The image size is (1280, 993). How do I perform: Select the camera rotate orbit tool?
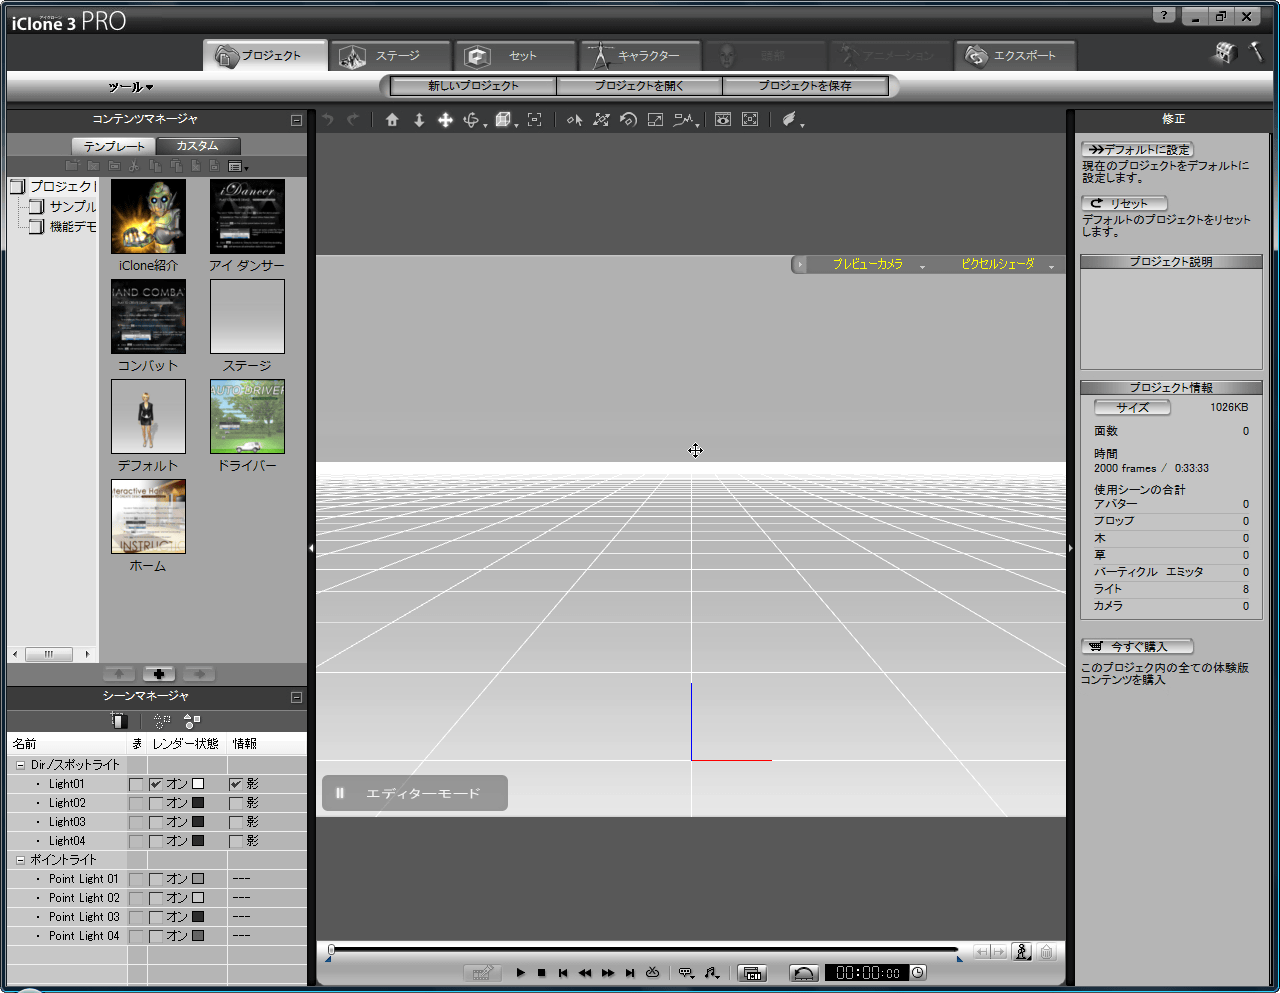(x=473, y=119)
